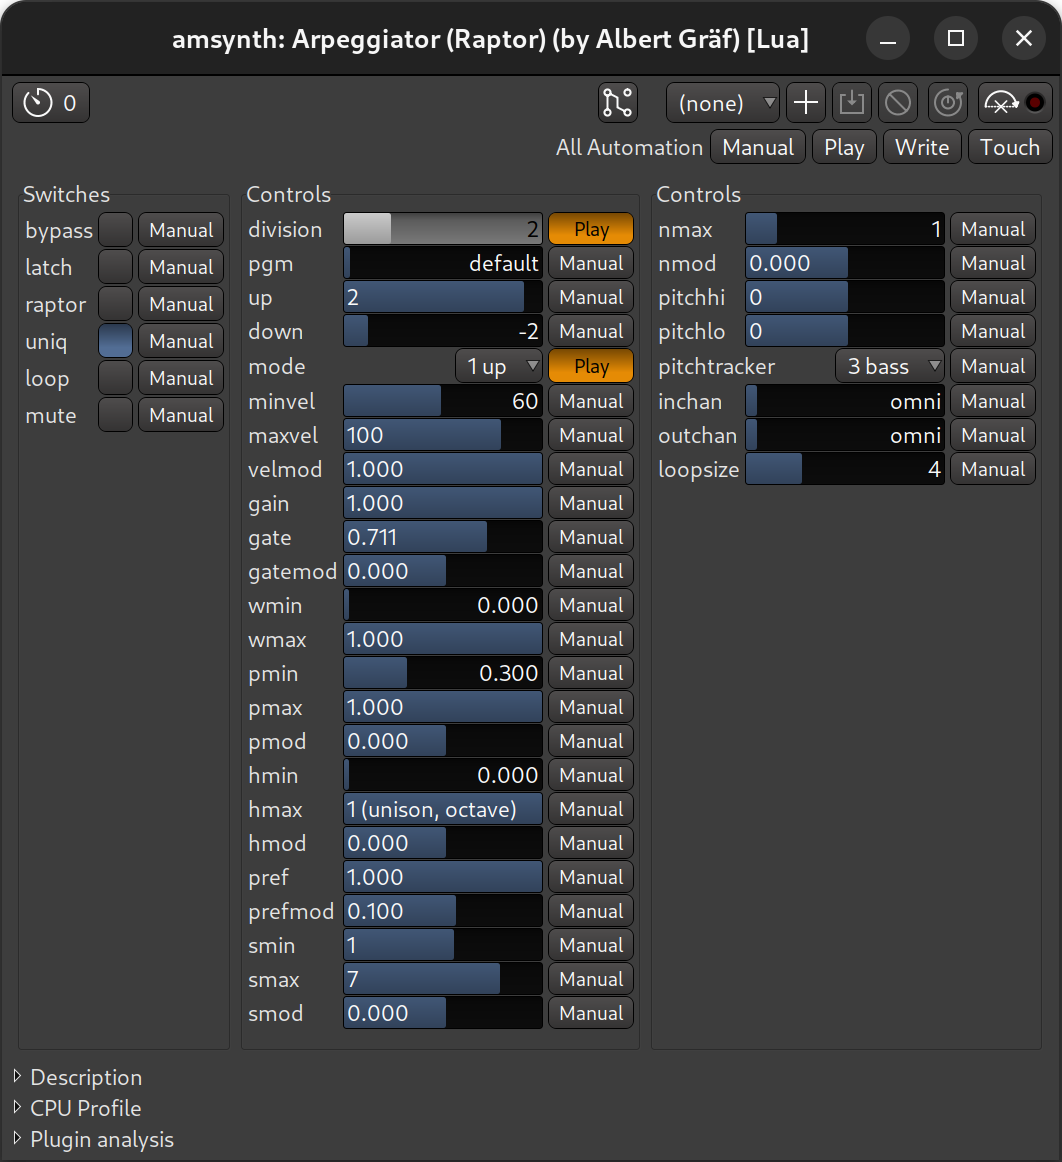1062x1162 pixels.
Task: Click the pmin slider showing 0.300
Action: click(443, 673)
